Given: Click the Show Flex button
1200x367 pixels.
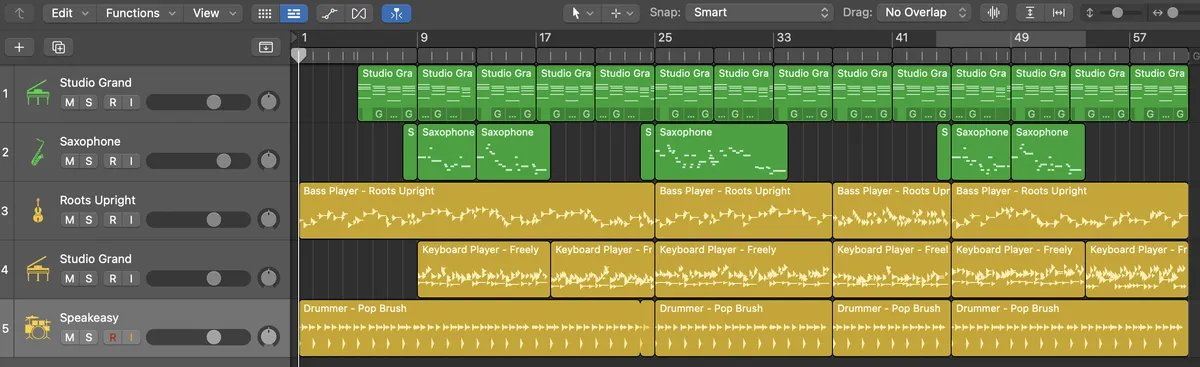Looking at the screenshot, I should [x=359, y=13].
